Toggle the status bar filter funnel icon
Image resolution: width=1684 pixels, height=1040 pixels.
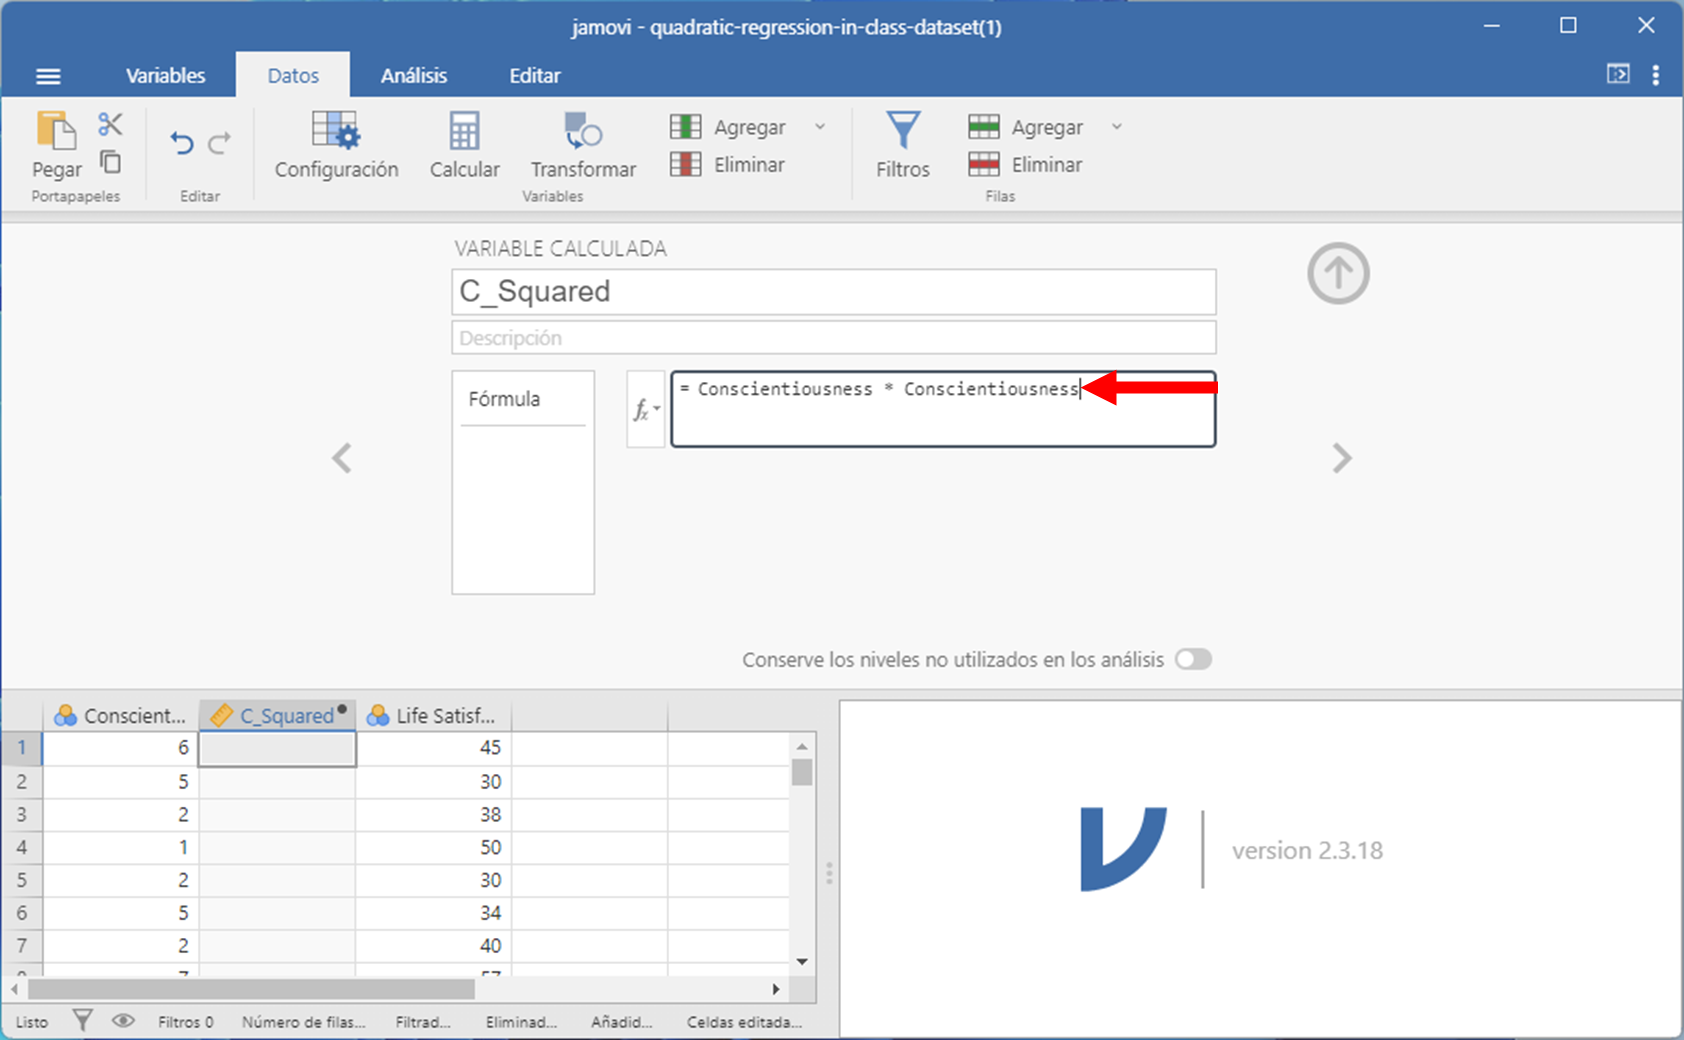click(83, 1021)
